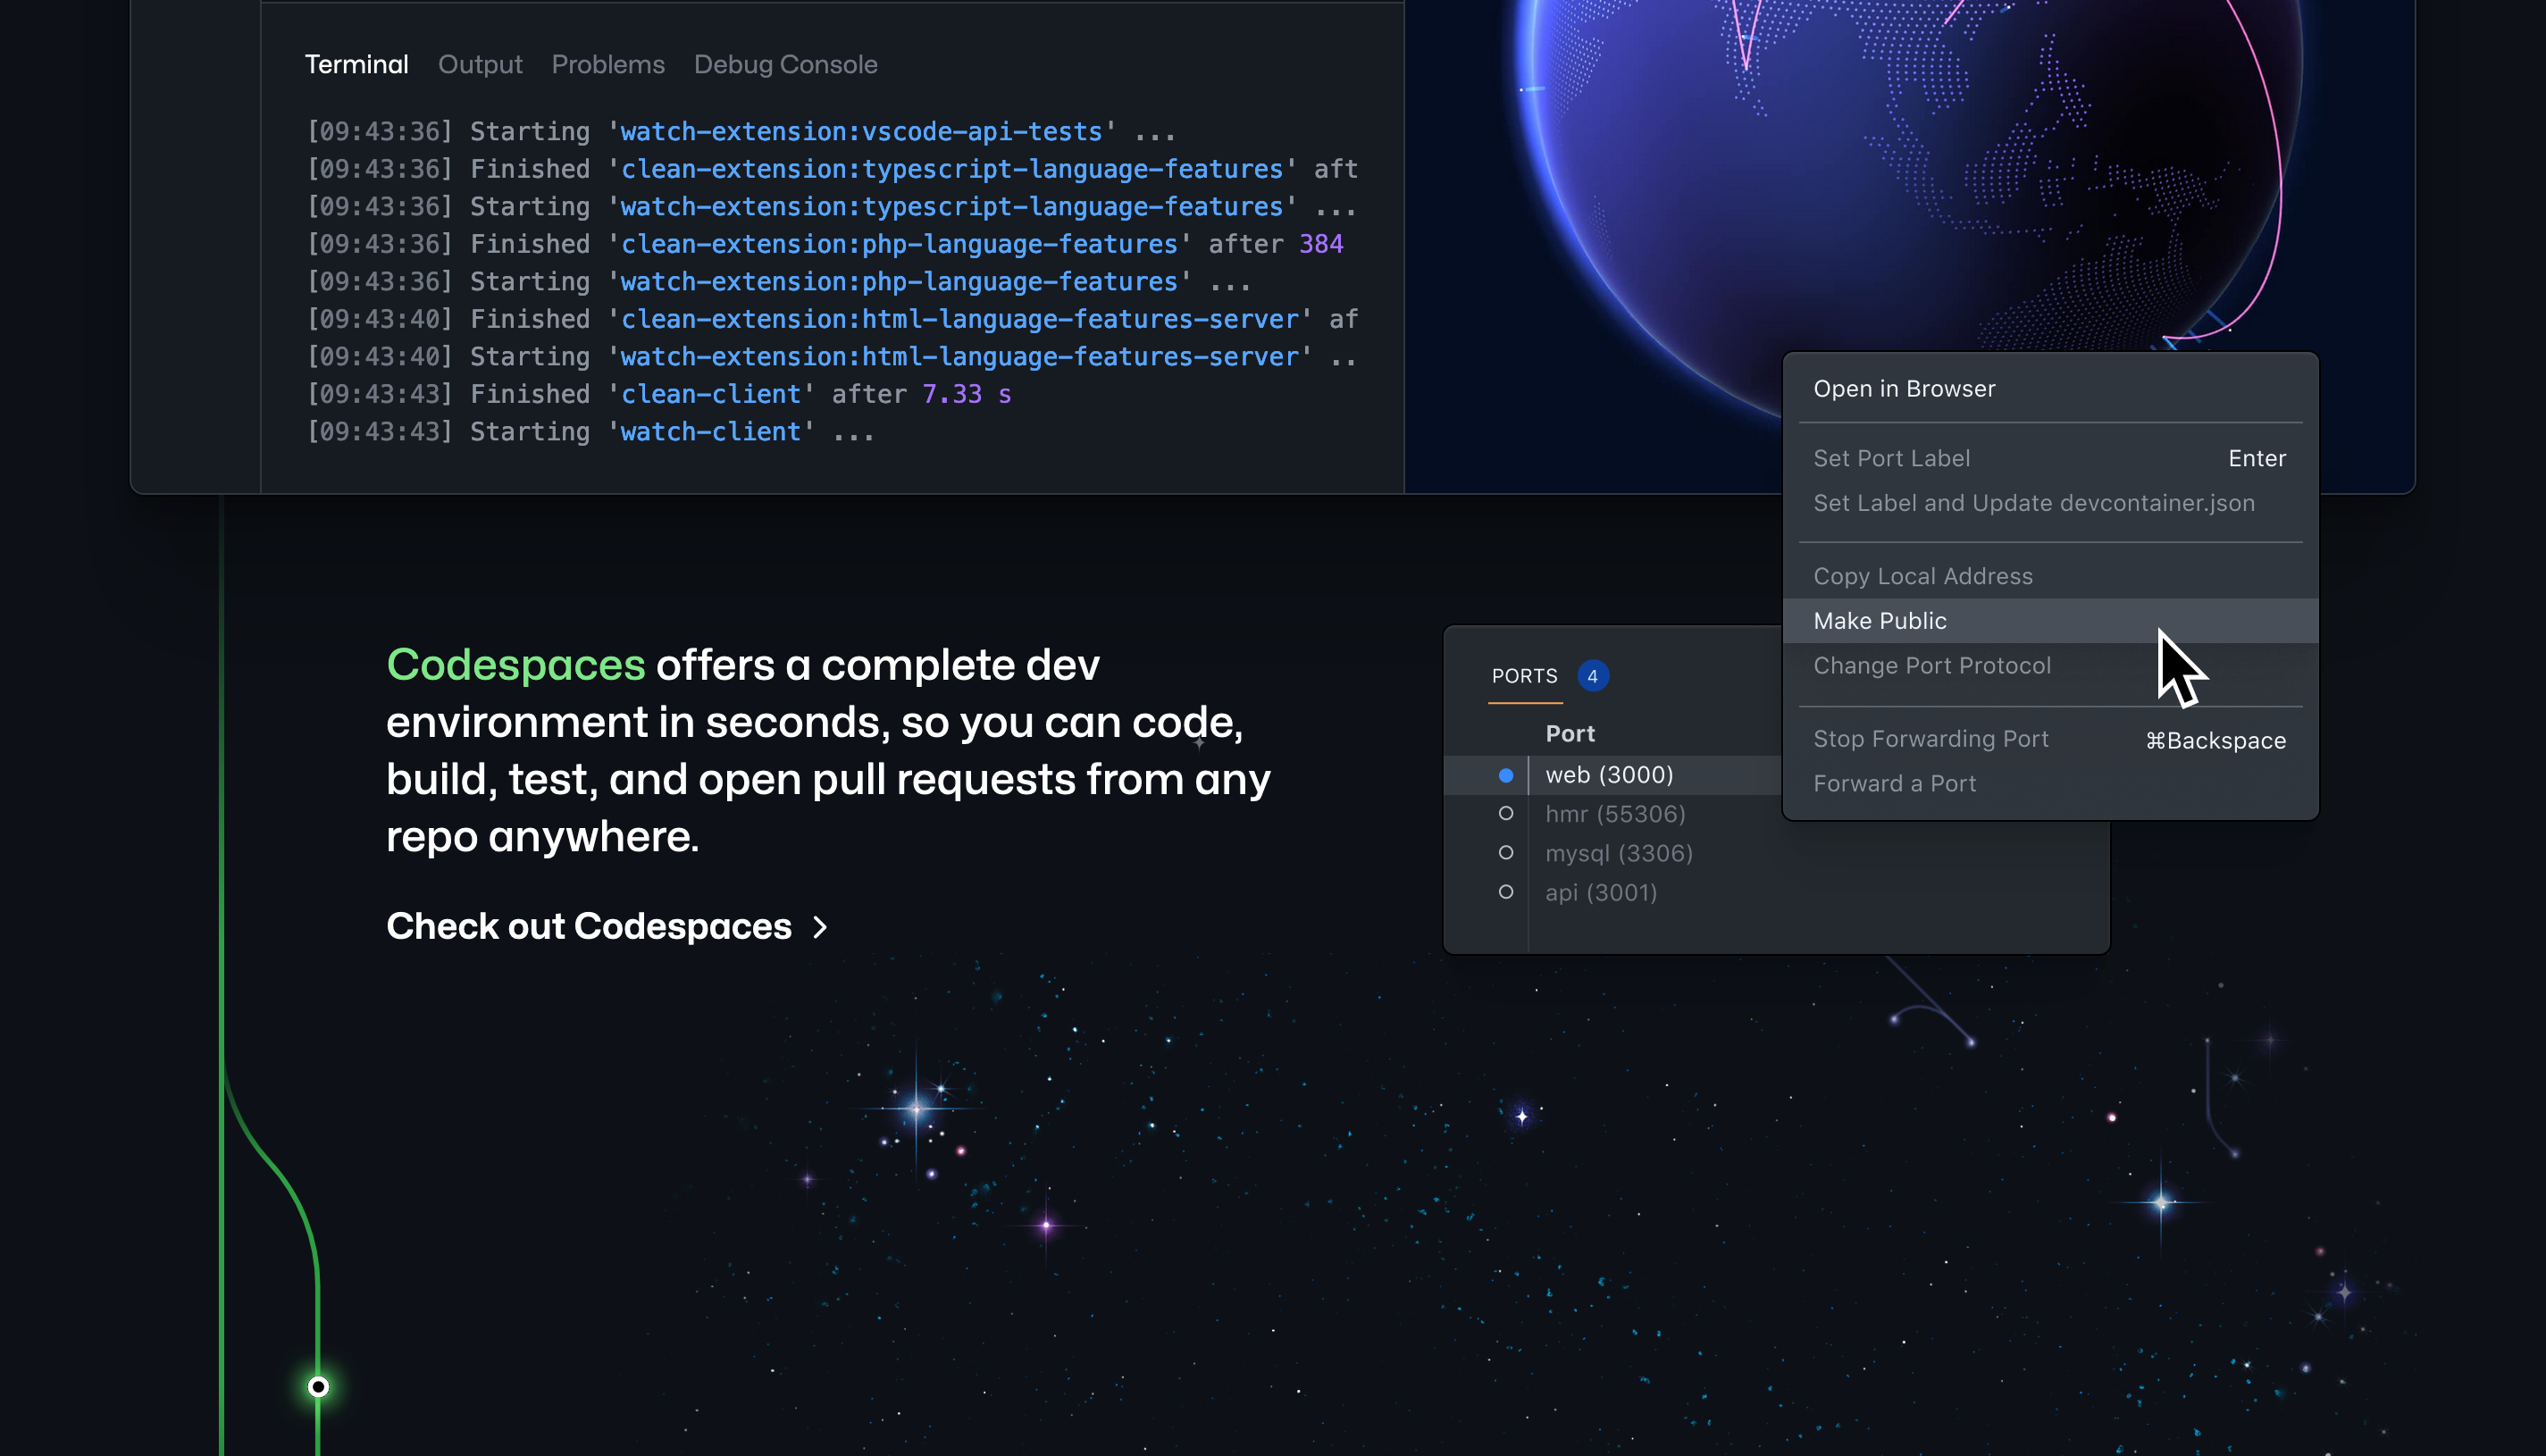The width and height of the screenshot is (2546, 1456).
Task: Click Copy Local Address option
Action: [1922, 576]
